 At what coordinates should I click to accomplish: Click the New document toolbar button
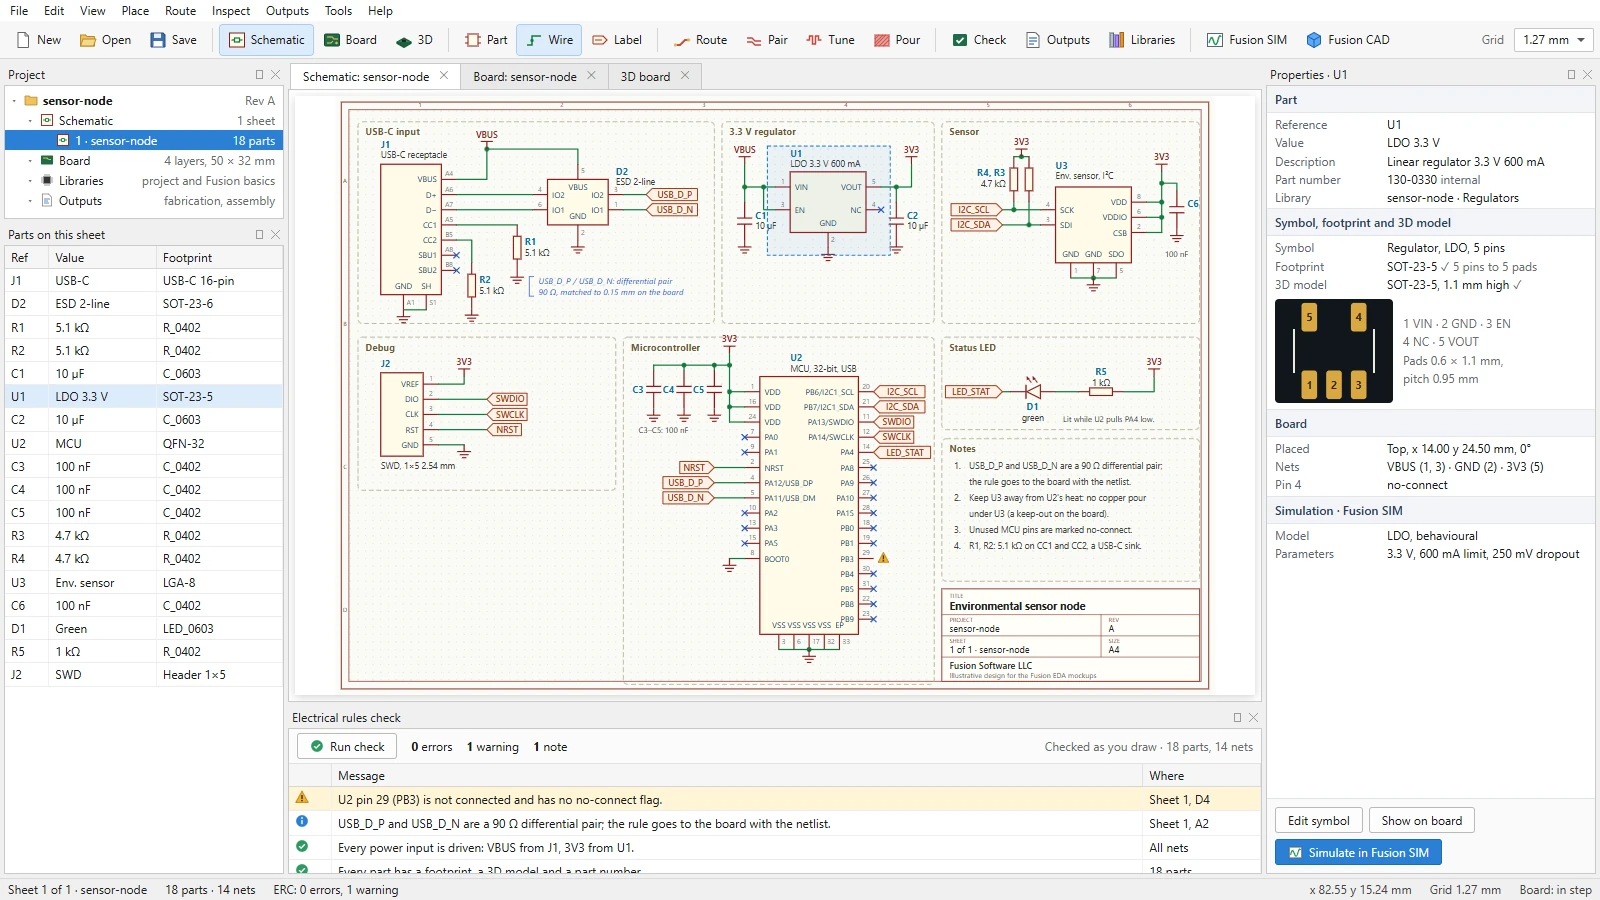click(x=39, y=40)
